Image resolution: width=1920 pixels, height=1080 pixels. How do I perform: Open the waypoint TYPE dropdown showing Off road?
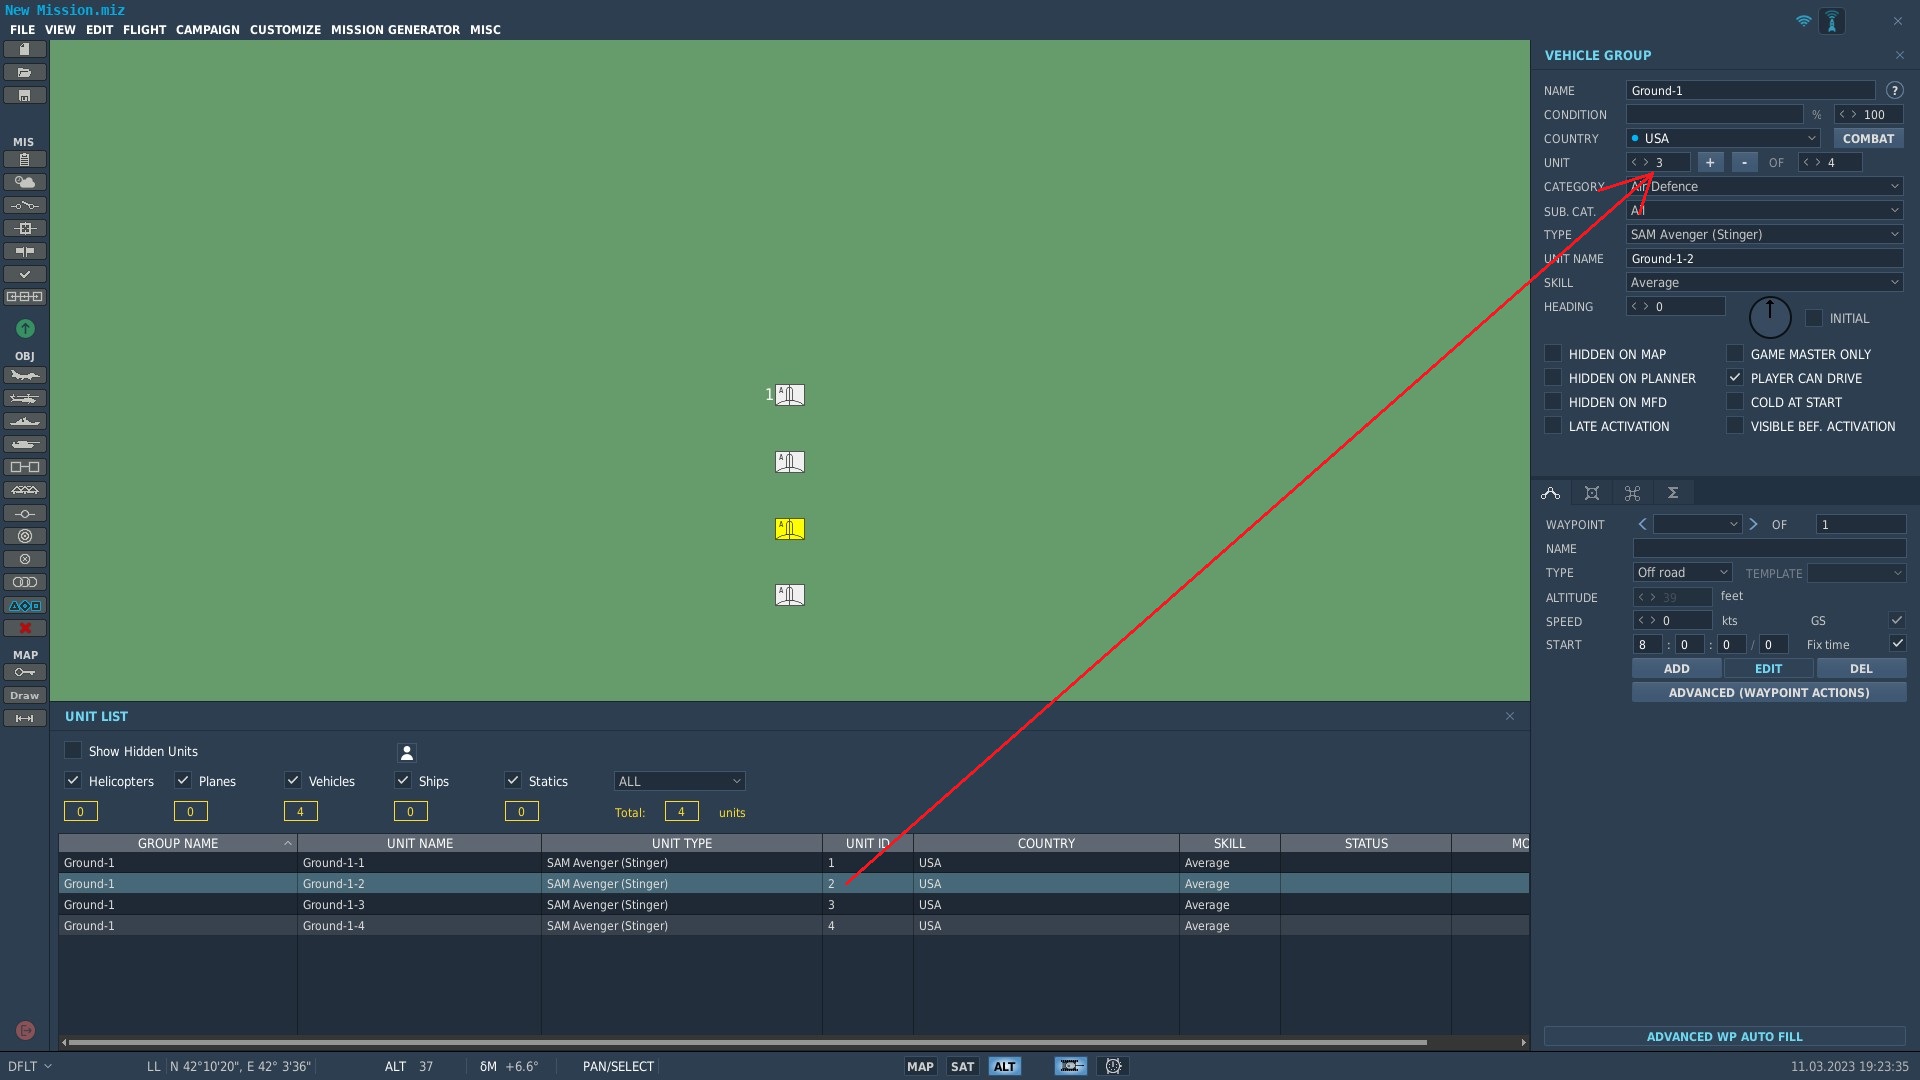[x=1682, y=572]
